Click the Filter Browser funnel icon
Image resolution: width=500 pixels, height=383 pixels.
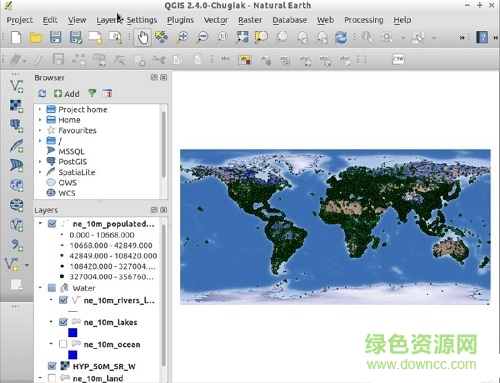click(92, 93)
